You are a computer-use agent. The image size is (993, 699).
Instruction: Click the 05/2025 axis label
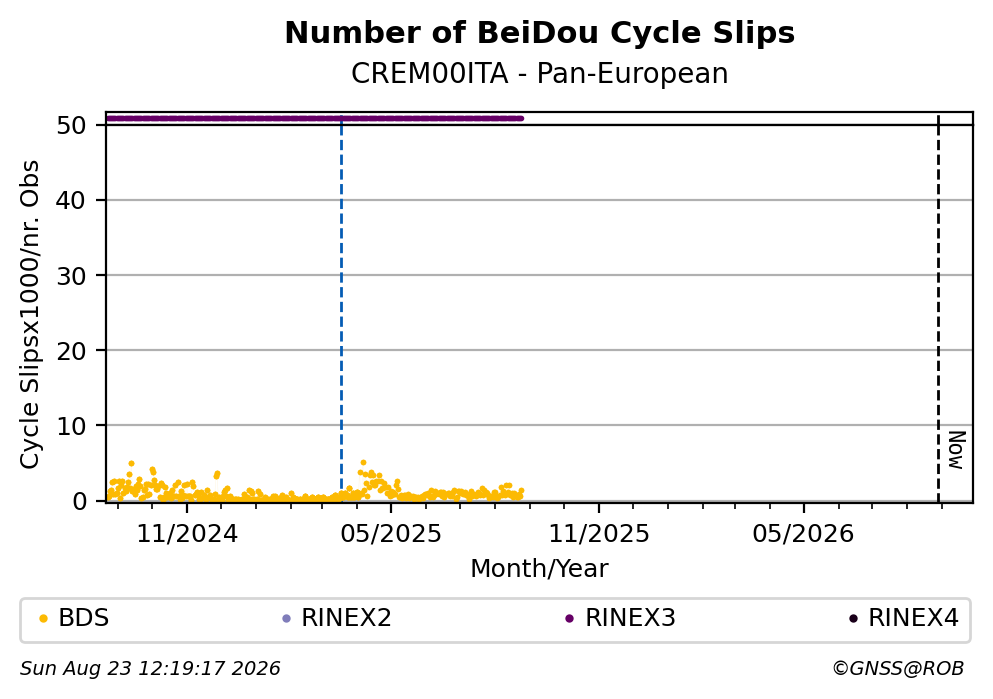[391, 534]
